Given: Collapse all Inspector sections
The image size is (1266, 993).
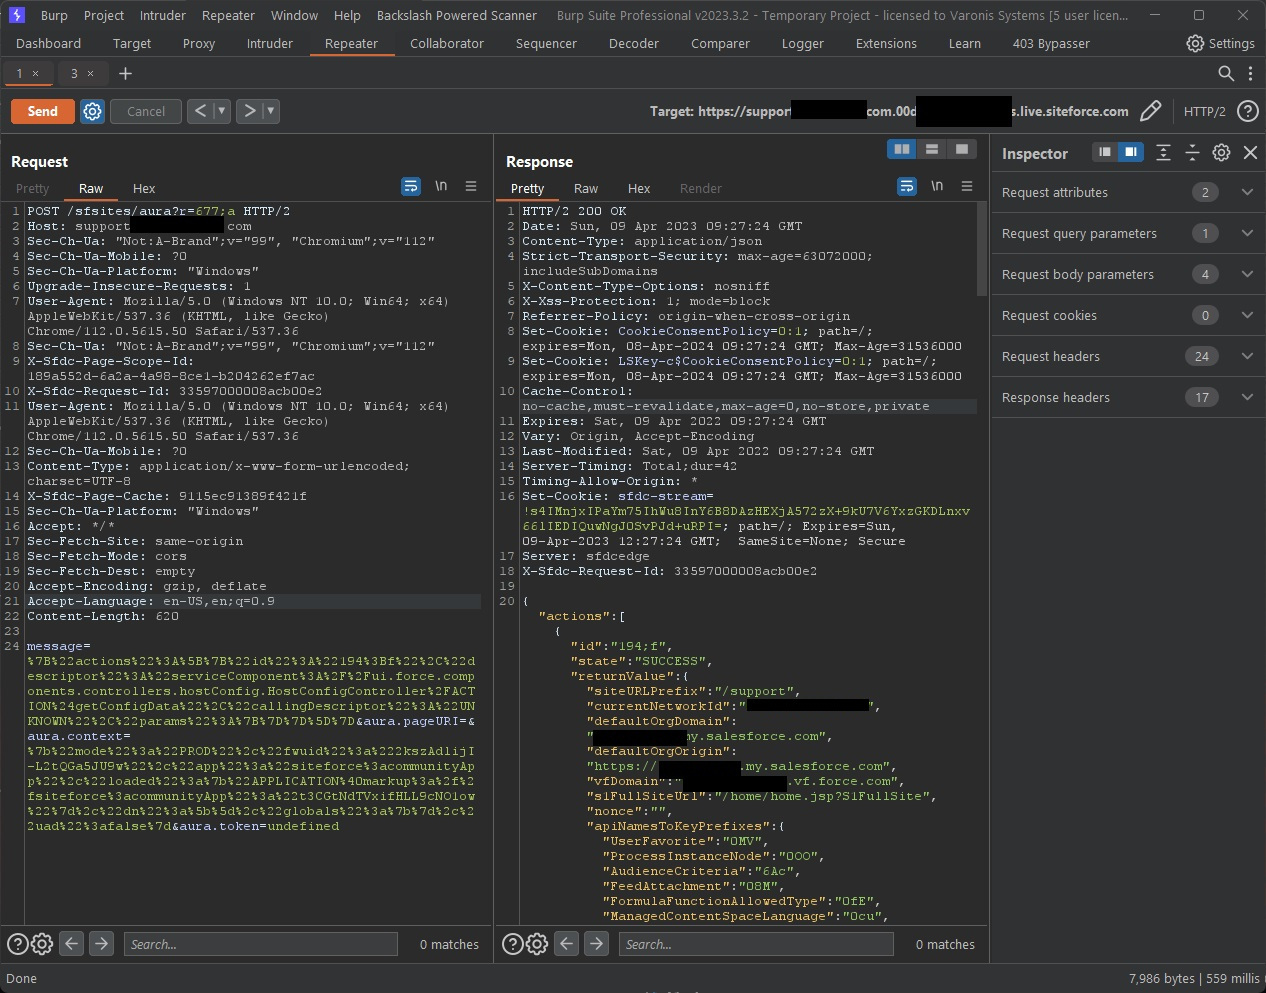Looking at the screenshot, I should pos(1192,152).
